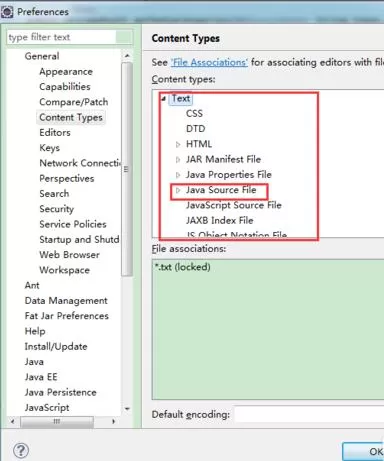This screenshot has width=384, height=461.
Task: Open the Compare/Patch preferences page
Action: coord(74,102)
